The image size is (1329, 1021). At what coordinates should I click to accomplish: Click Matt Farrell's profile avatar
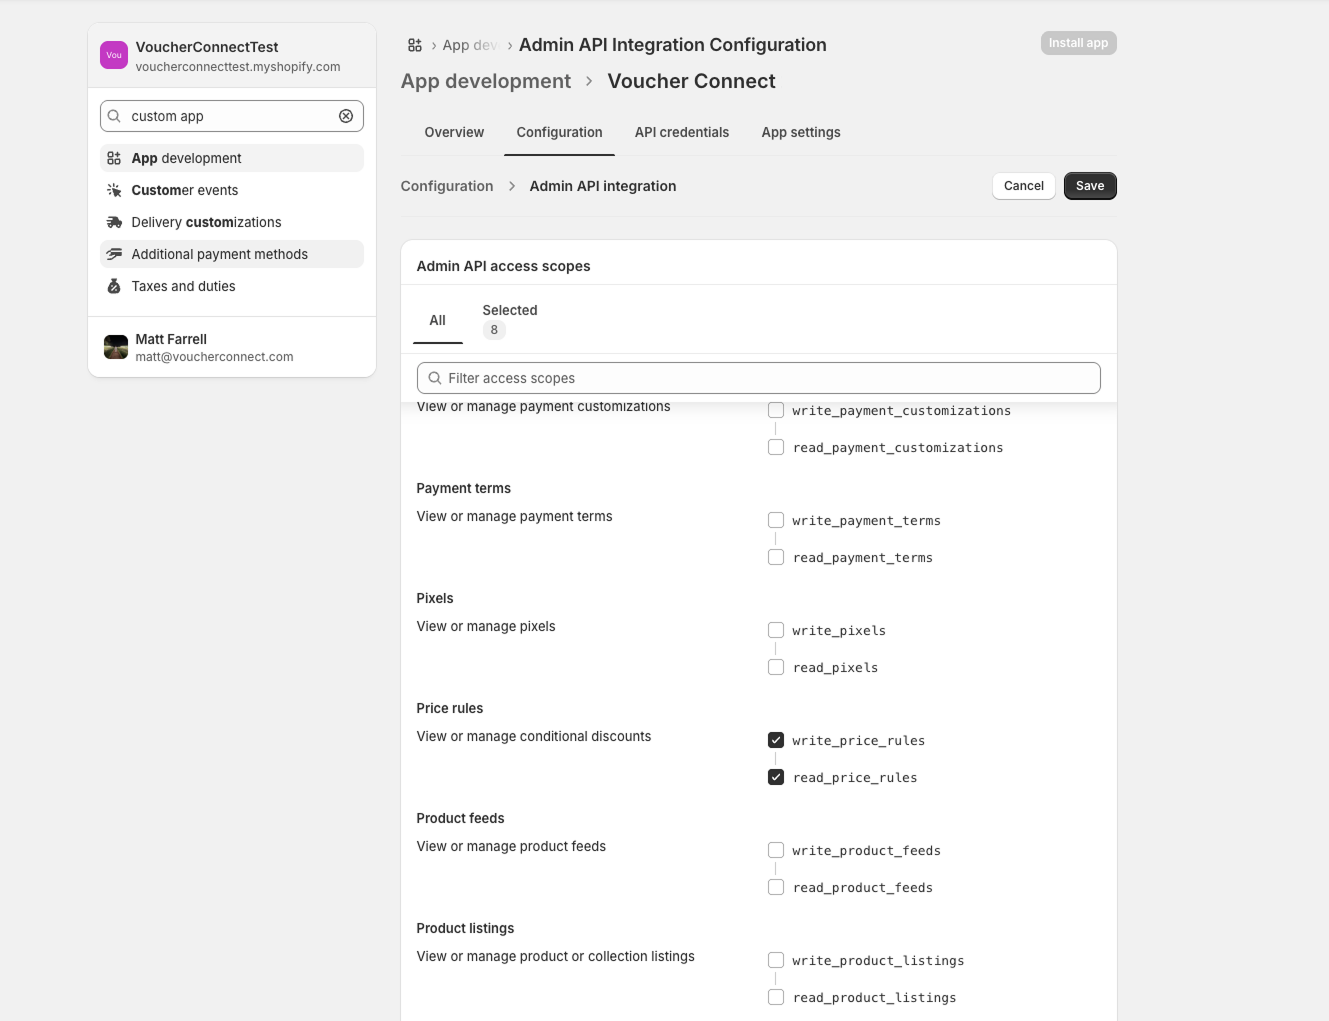(116, 347)
